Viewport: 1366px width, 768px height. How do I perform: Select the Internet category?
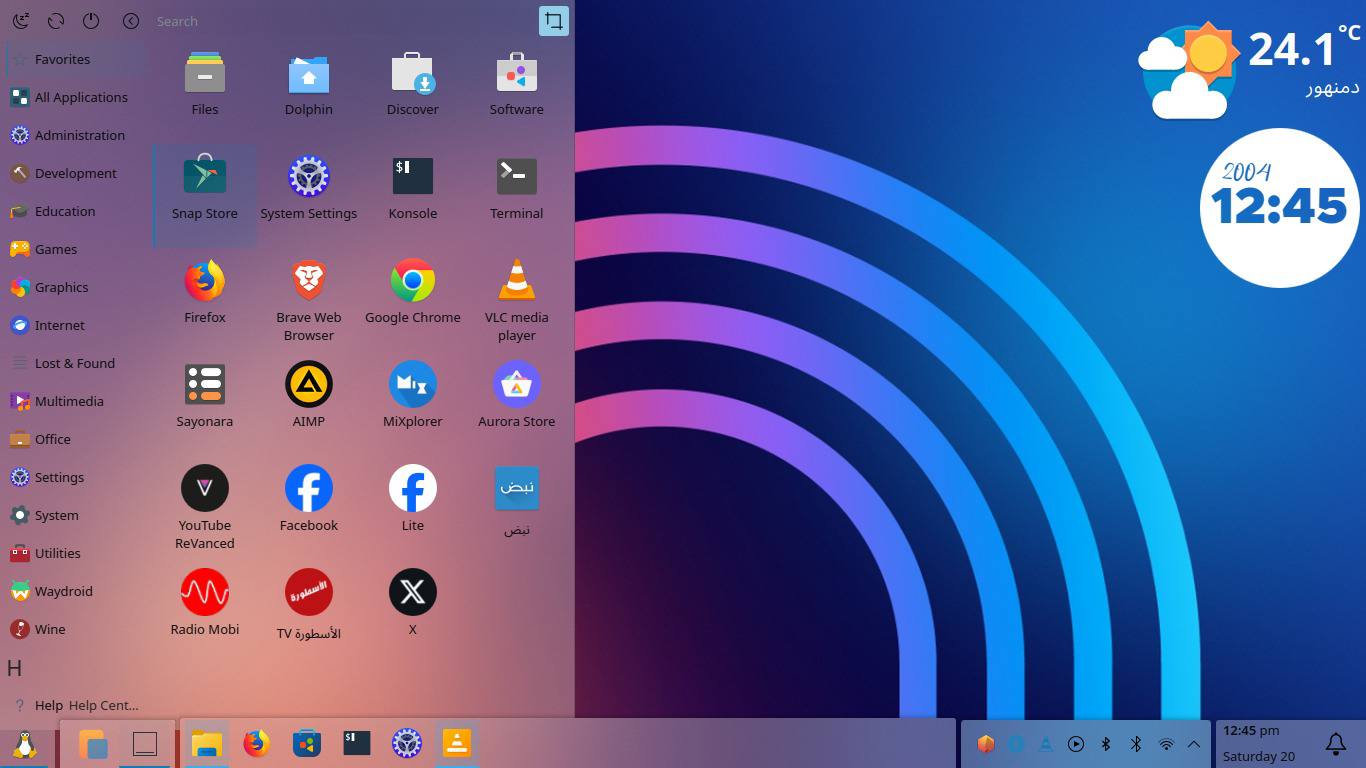click(75, 325)
